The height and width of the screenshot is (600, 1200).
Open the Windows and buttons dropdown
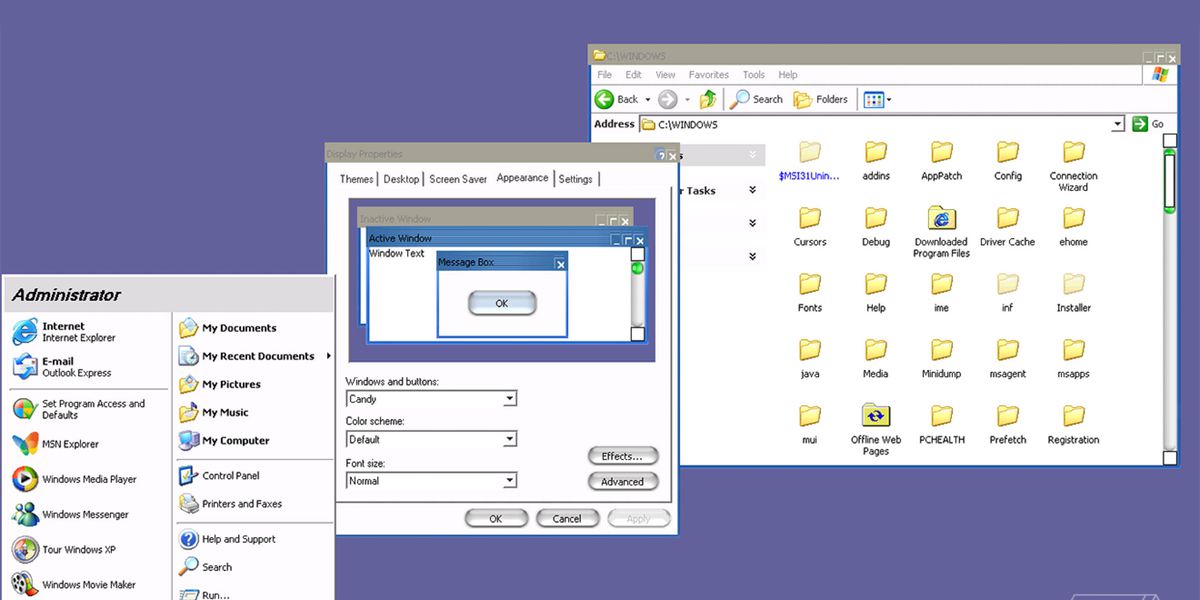coord(509,399)
